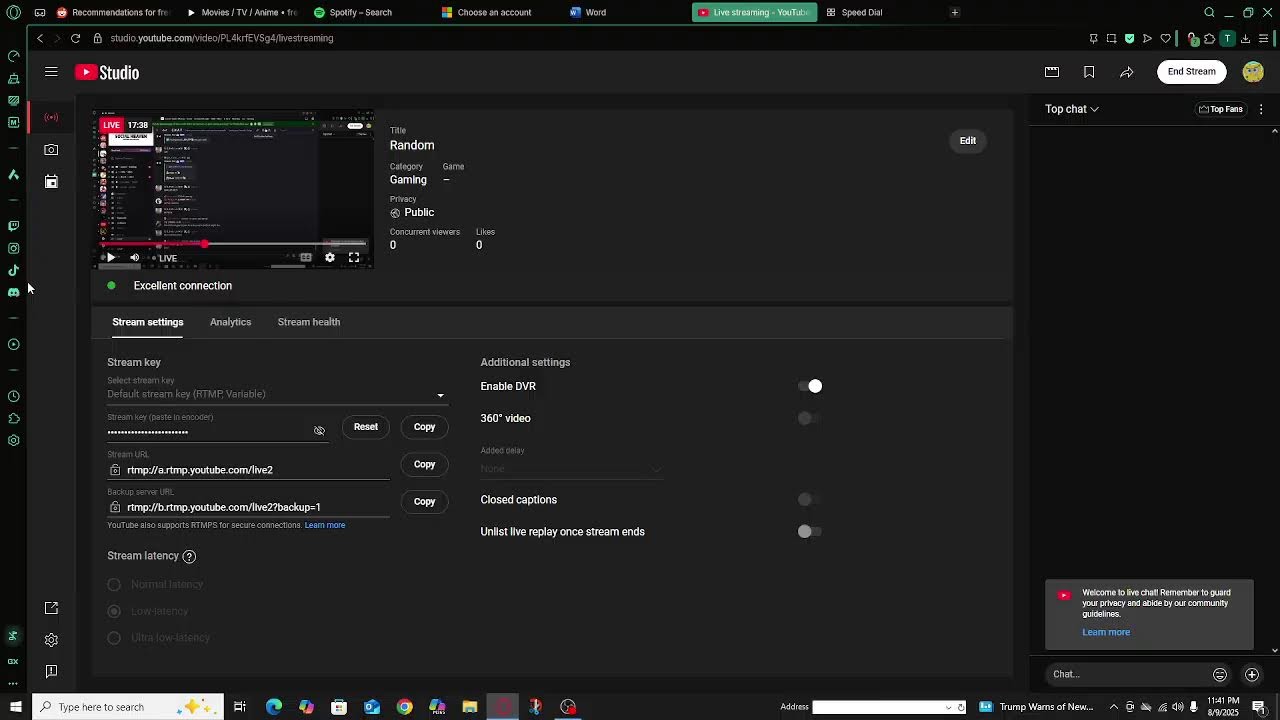The width and height of the screenshot is (1280, 720).
Task: Enter fullscreen on the stream preview
Action: point(354,257)
